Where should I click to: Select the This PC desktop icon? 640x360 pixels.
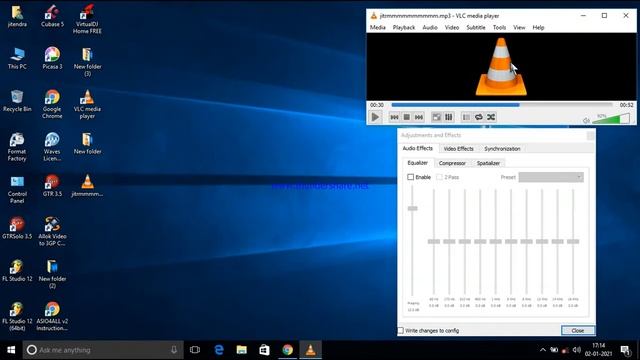pyautogui.click(x=17, y=58)
